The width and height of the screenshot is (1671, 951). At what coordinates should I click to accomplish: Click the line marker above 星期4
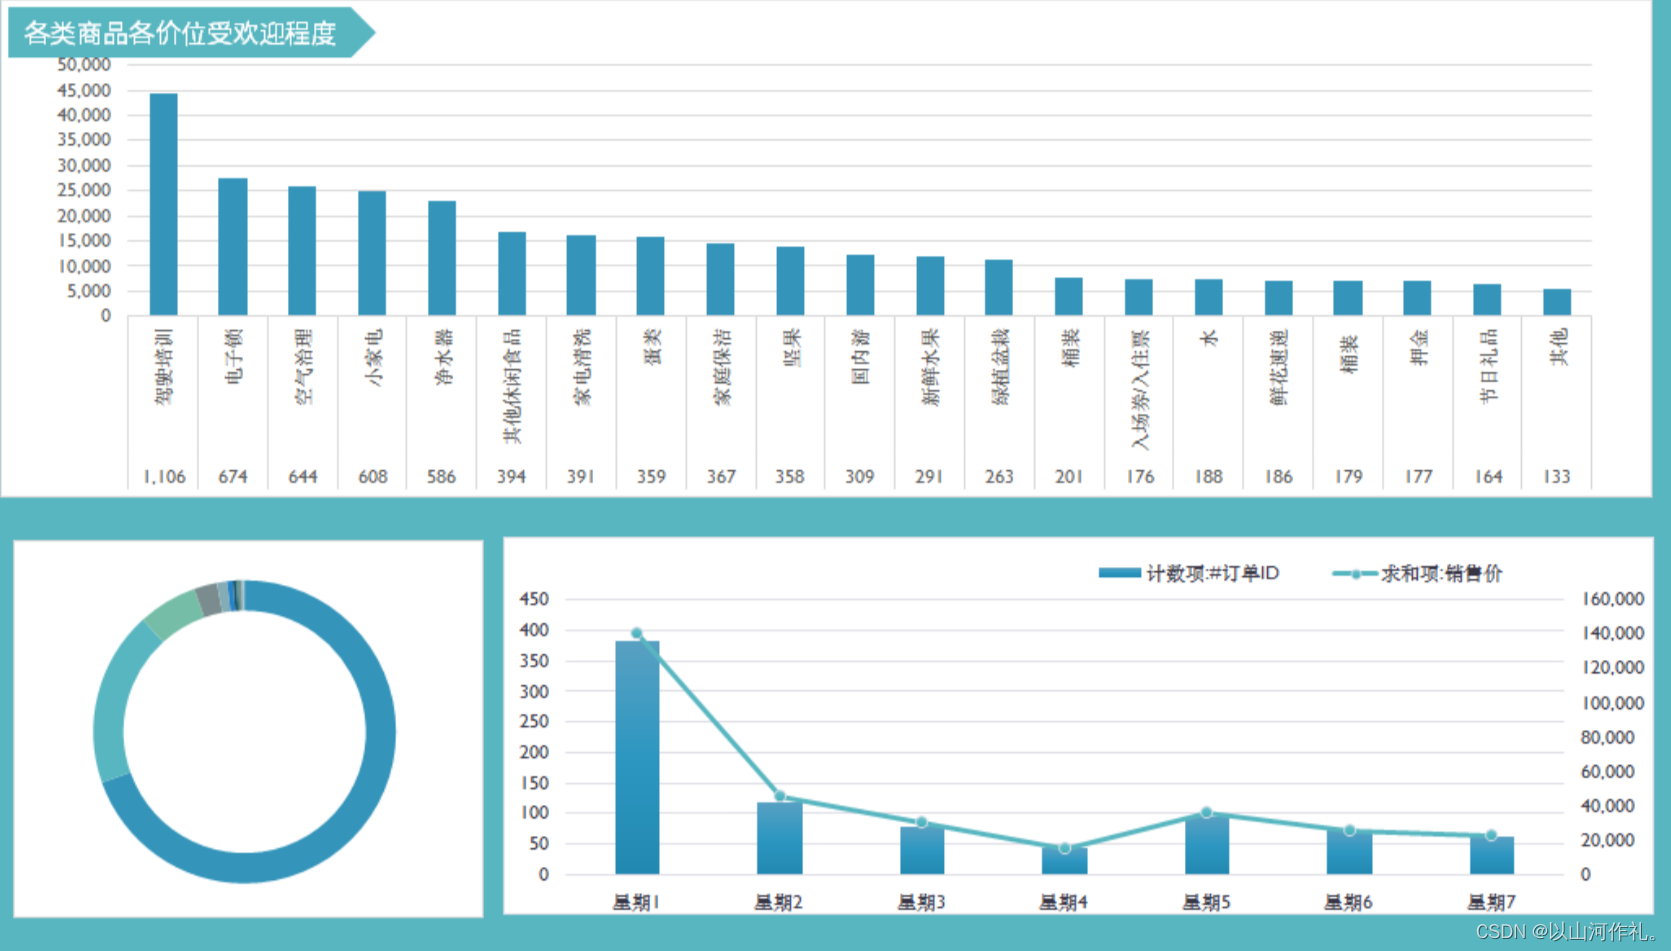click(1065, 848)
